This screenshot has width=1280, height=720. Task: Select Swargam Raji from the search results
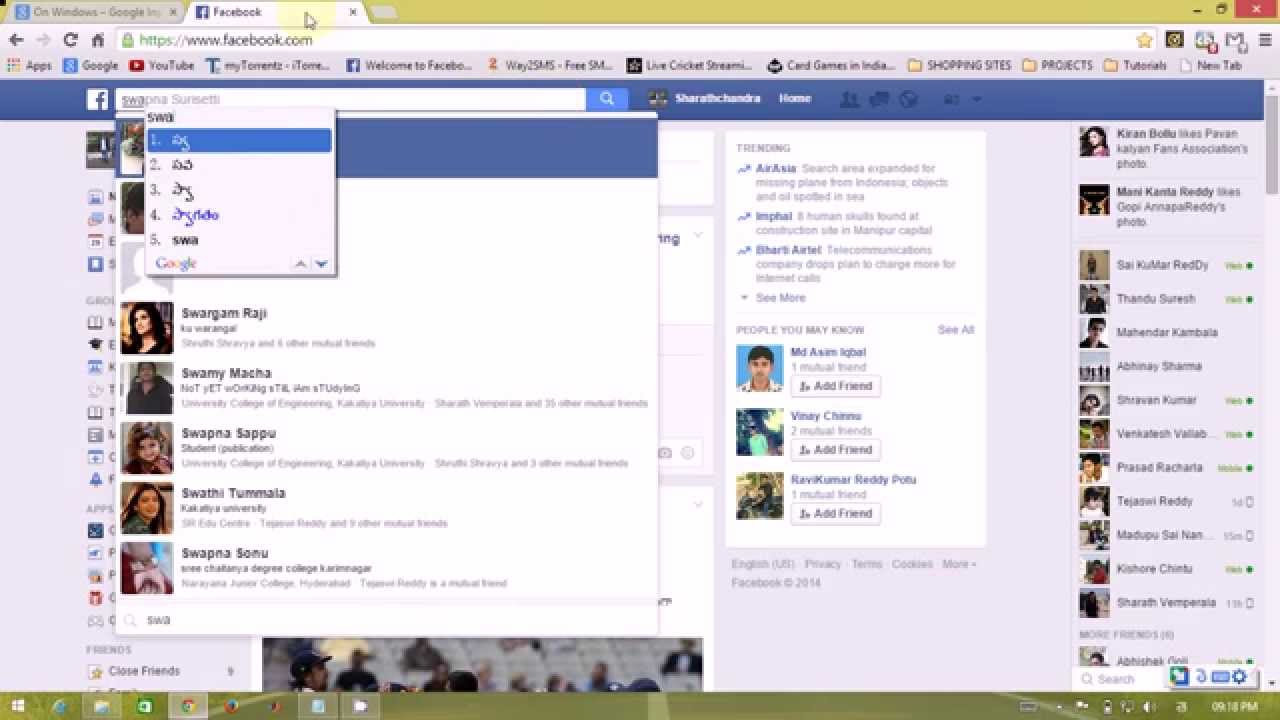click(388, 328)
